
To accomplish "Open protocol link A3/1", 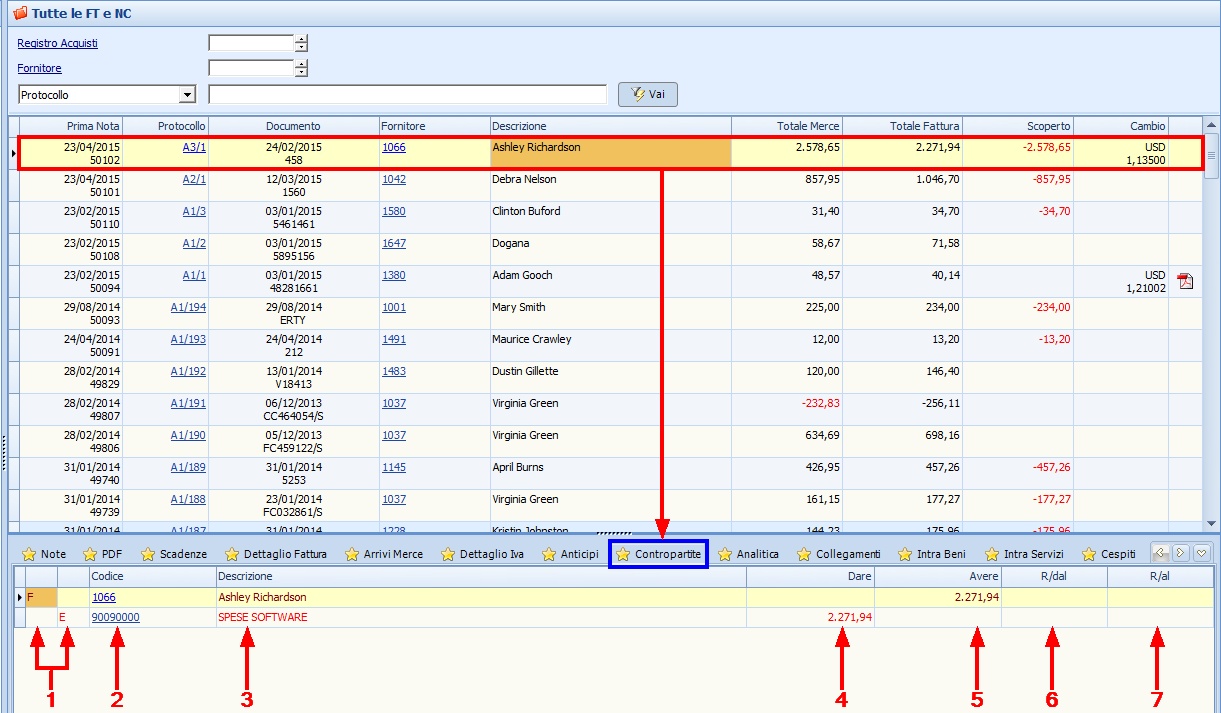I will [194, 147].
